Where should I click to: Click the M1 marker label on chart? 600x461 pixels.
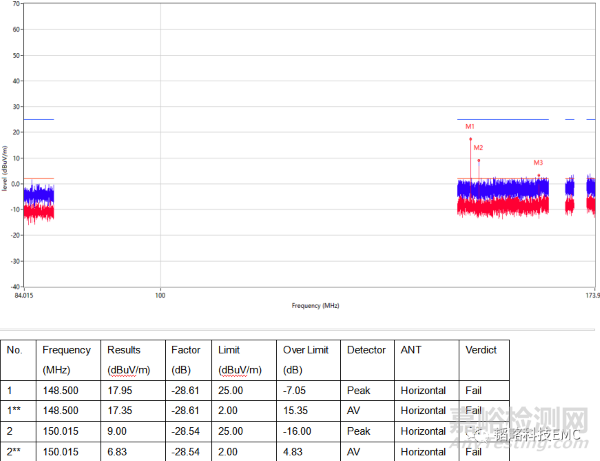470,127
